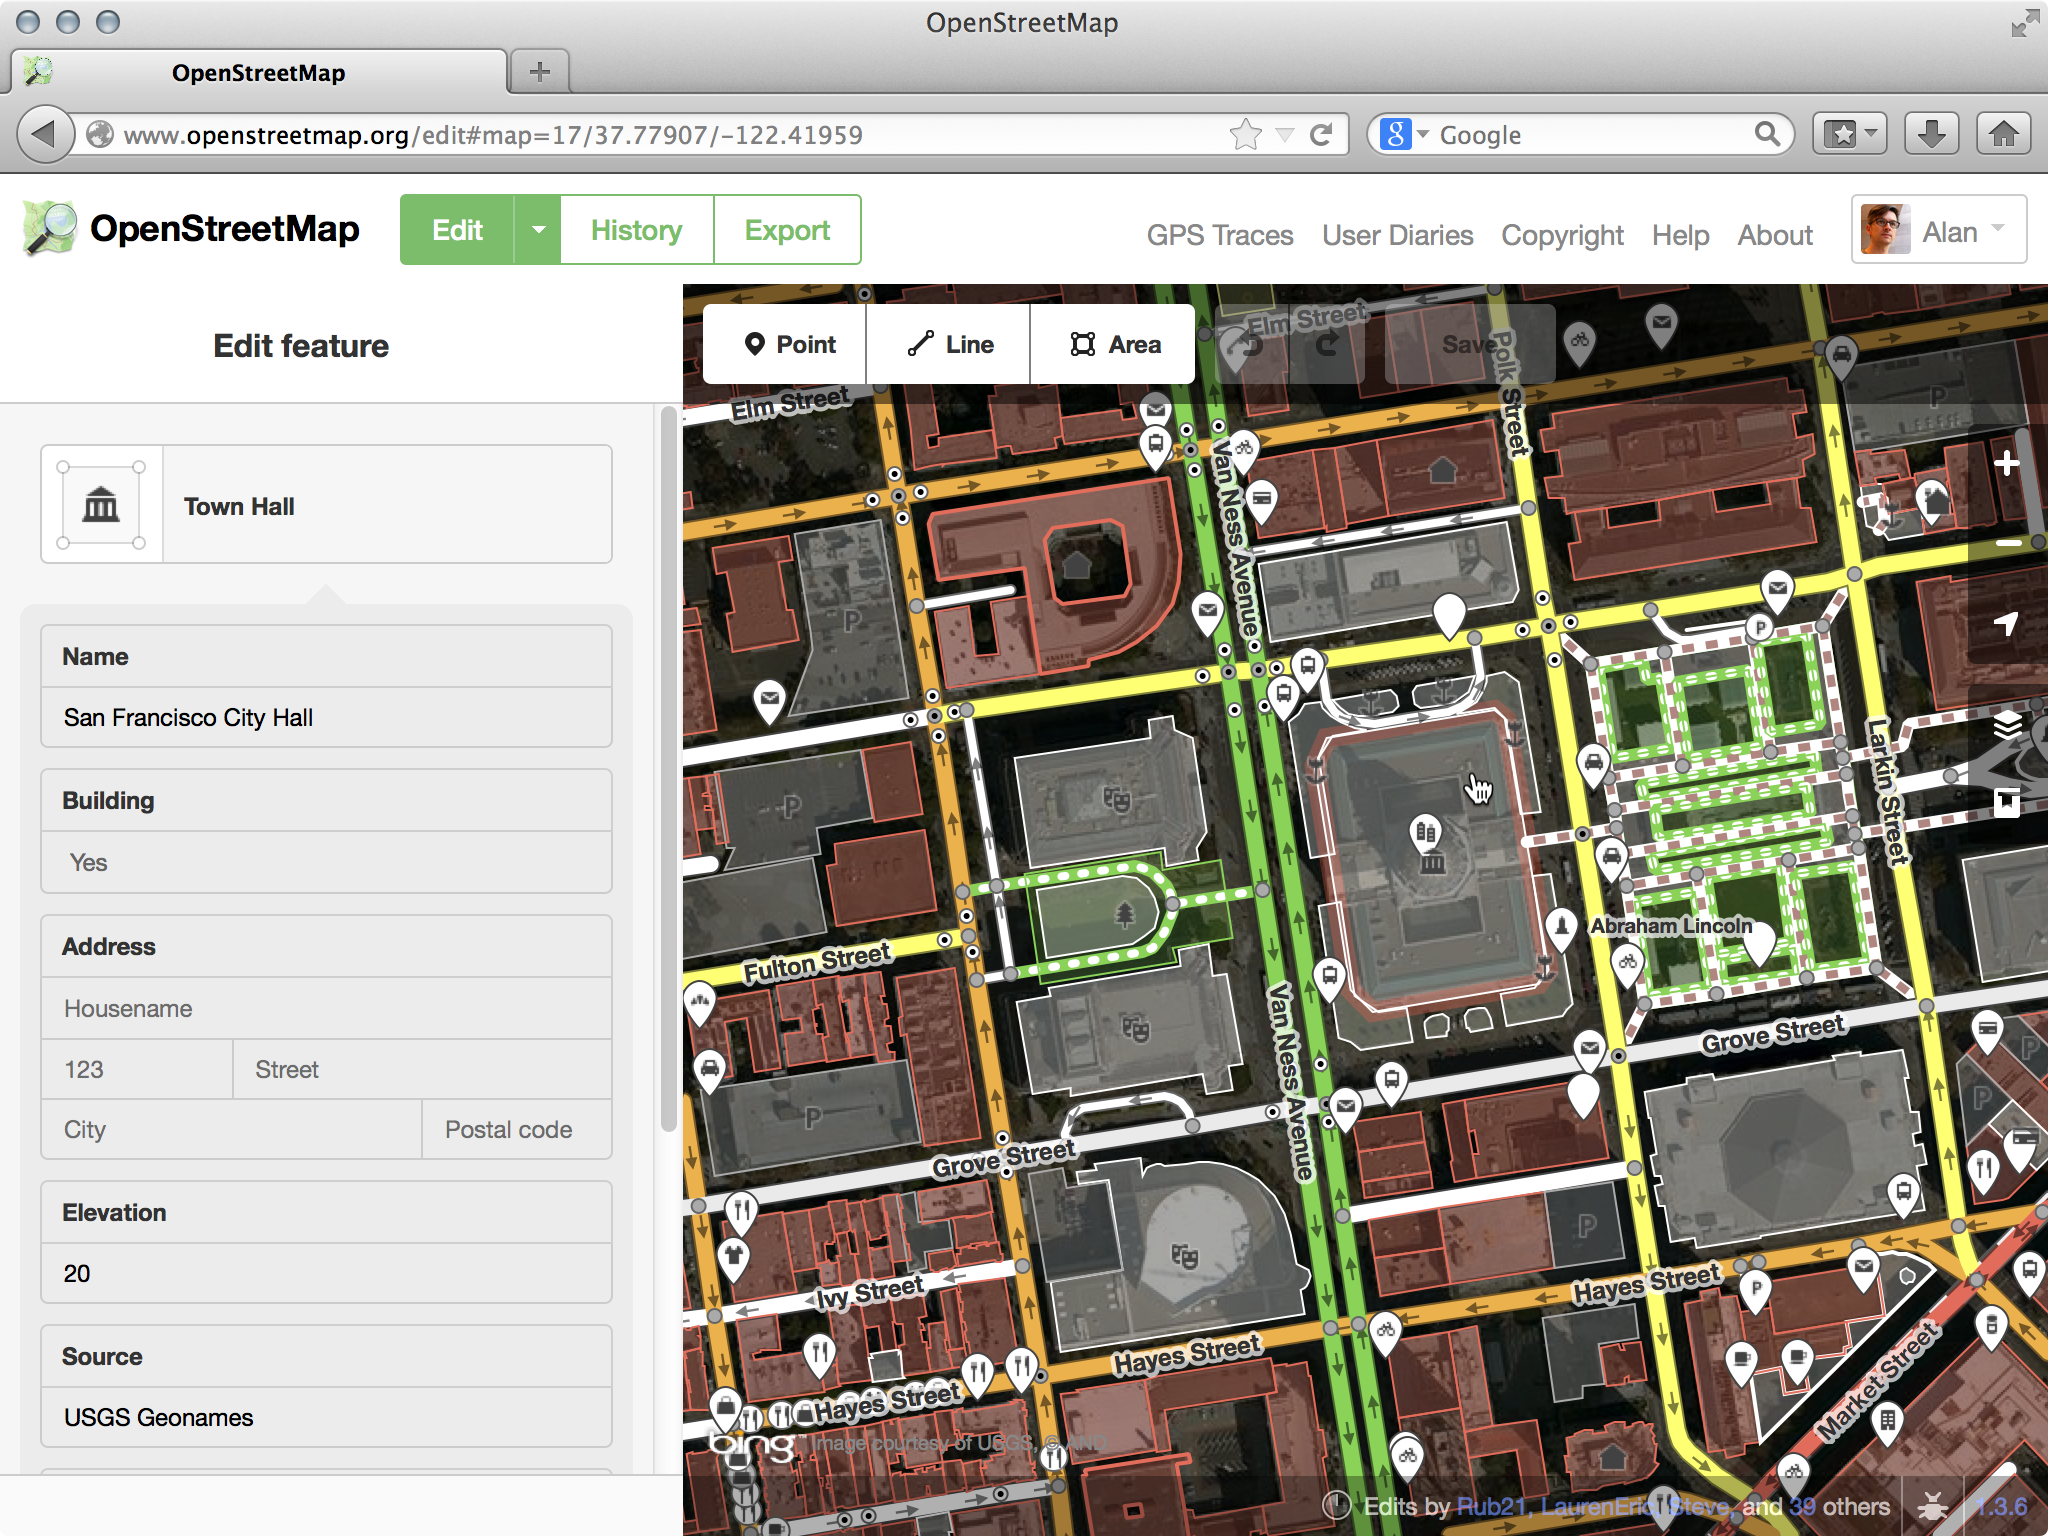Viewport: 2048px width, 1536px height.
Task: Click the Town Hall feature type button
Action: pyautogui.click(x=326, y=505)
